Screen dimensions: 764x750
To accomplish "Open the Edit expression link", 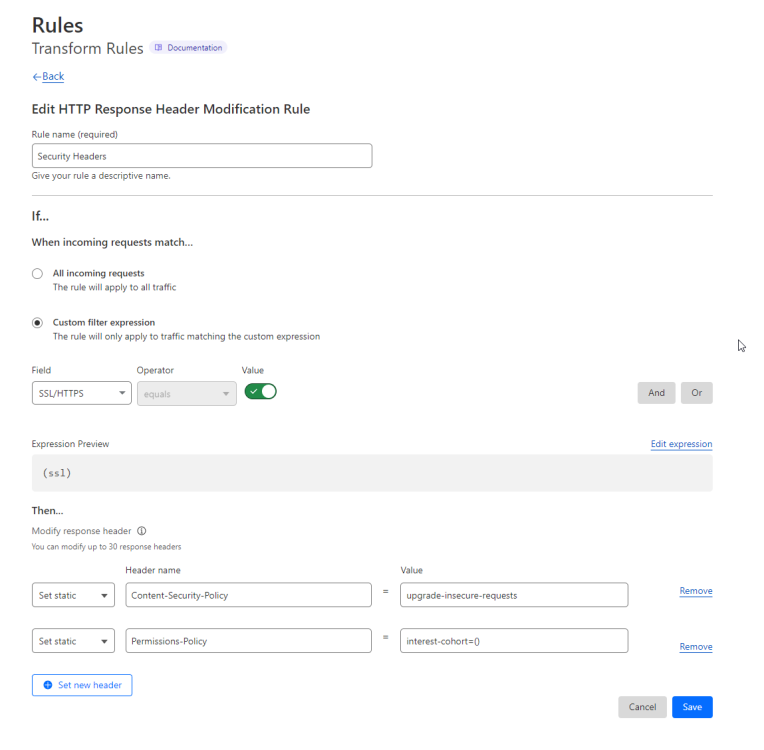I will [x=681, y=444].
